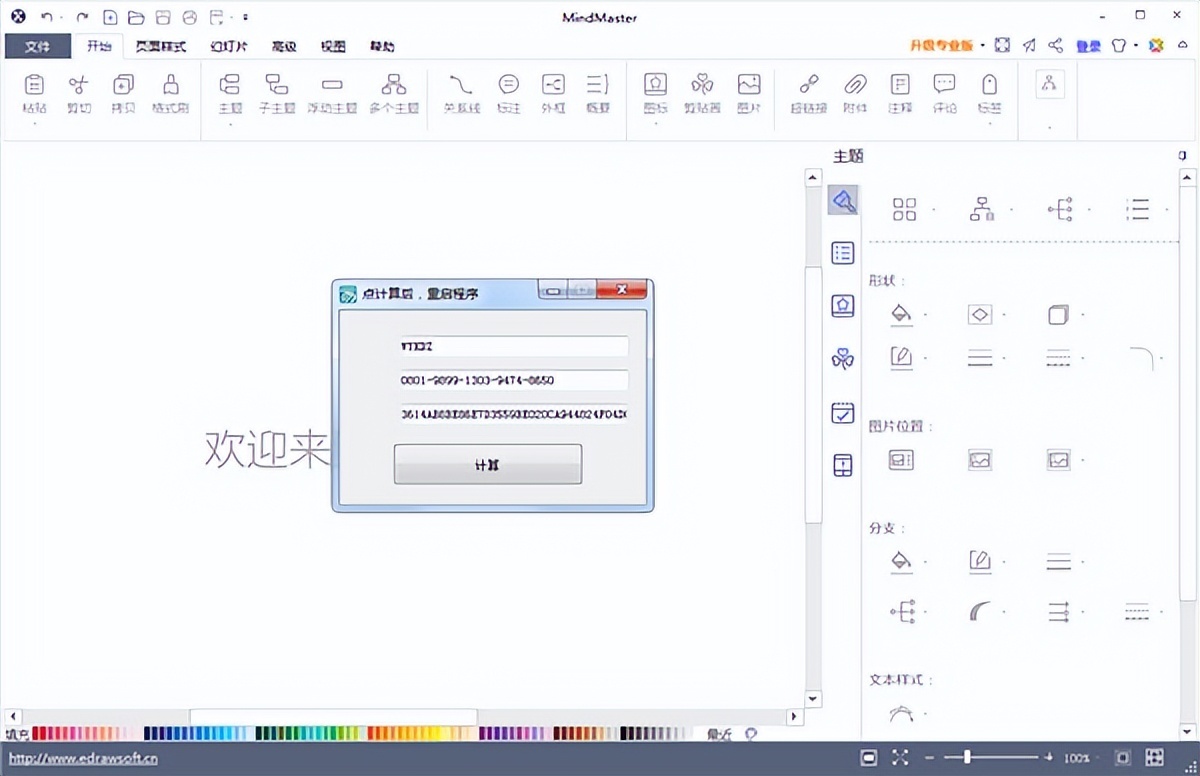Insert a floating topic
Viewport: 1200px width, 776px height.
(x=332, y=93)
